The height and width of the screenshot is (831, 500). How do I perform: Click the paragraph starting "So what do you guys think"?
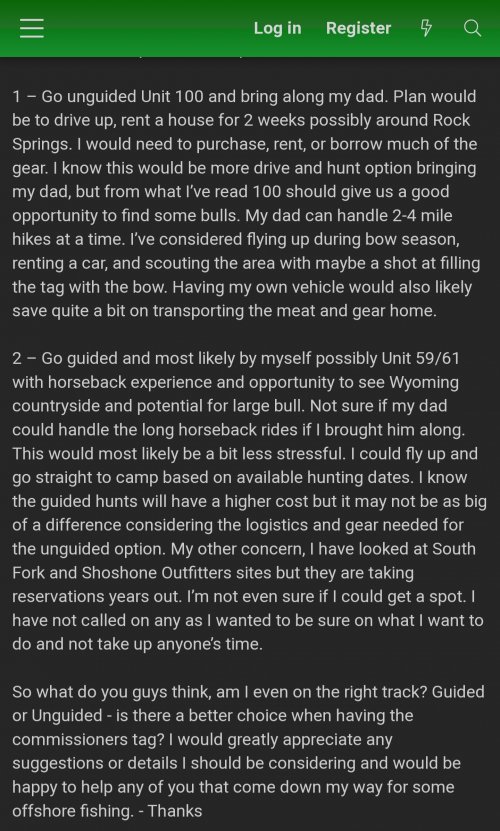point(248,751)
